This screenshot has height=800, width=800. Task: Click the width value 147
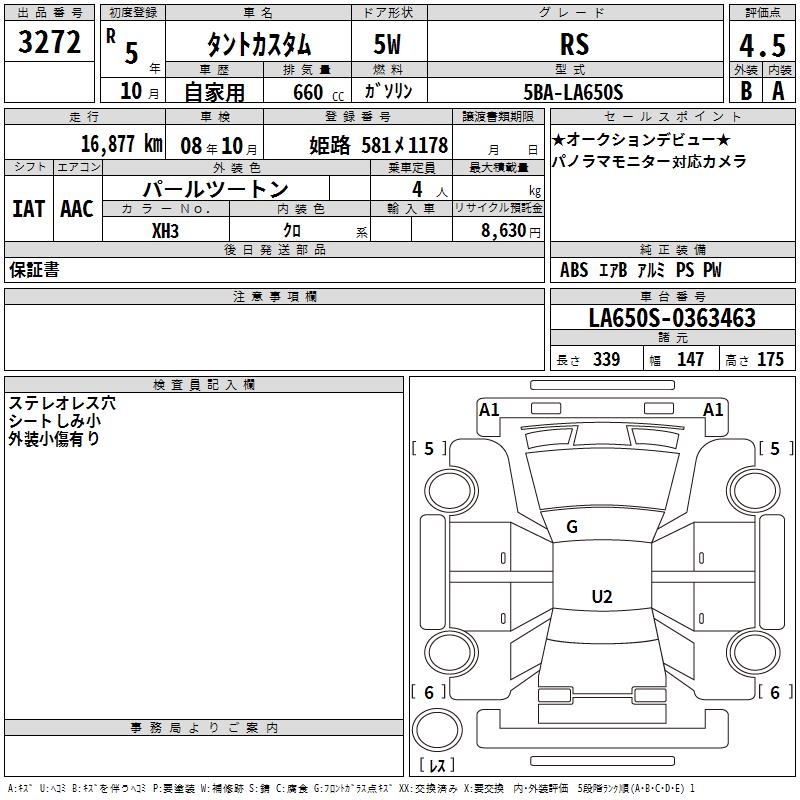(690, 359)
